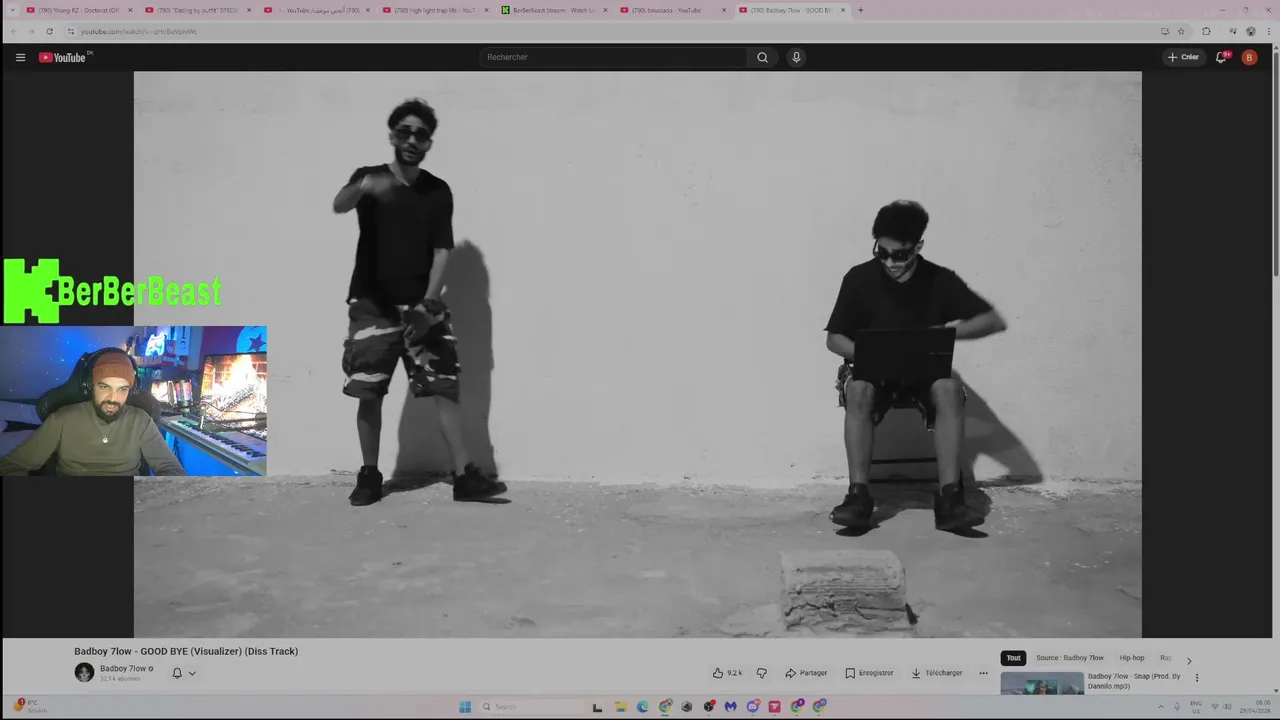Click the video player to pause
The height and width of the screenshot is (720, 1280).
point(637,354)
